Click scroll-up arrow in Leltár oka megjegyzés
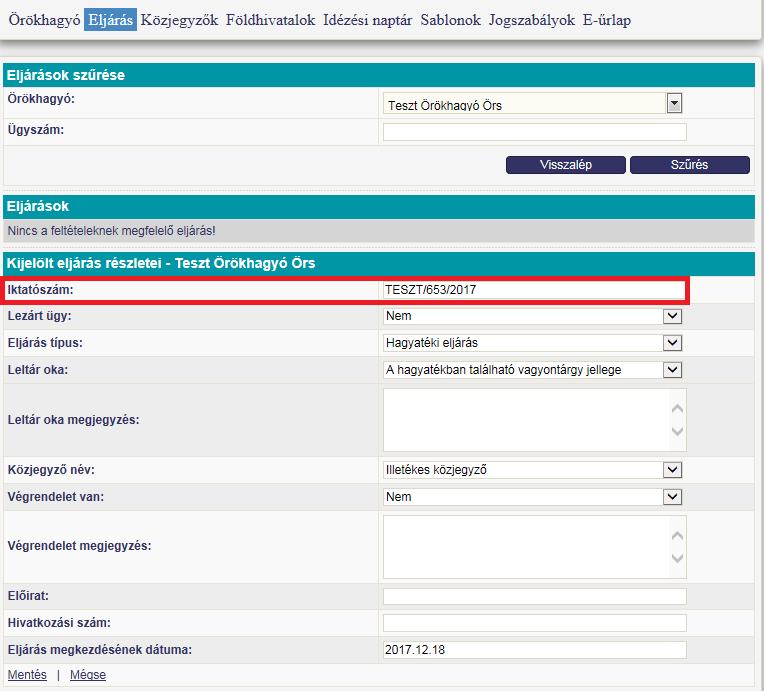 coord(677,409)
